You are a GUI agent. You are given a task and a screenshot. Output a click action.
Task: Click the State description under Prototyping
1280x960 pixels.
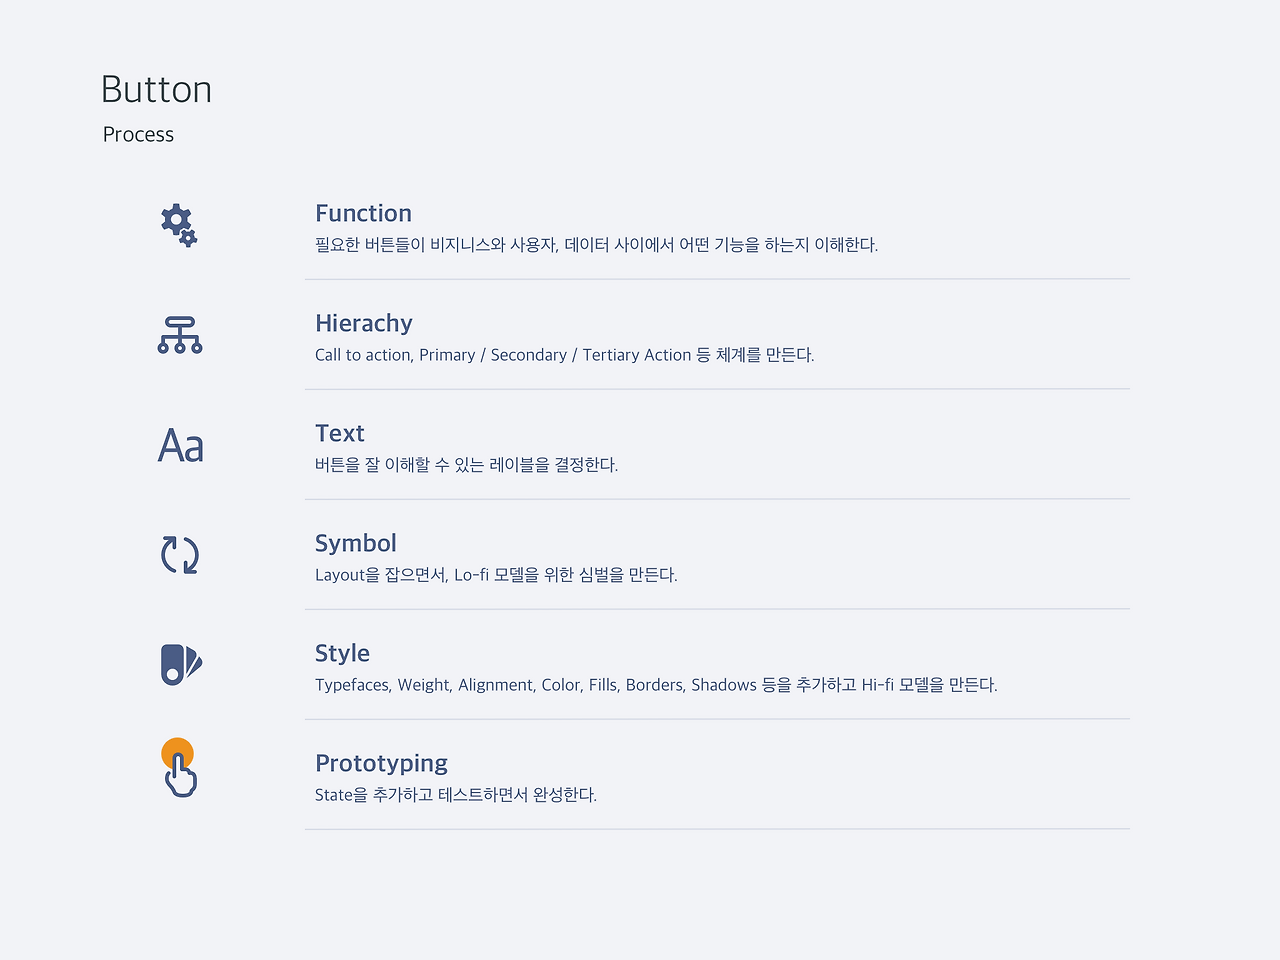455,795
